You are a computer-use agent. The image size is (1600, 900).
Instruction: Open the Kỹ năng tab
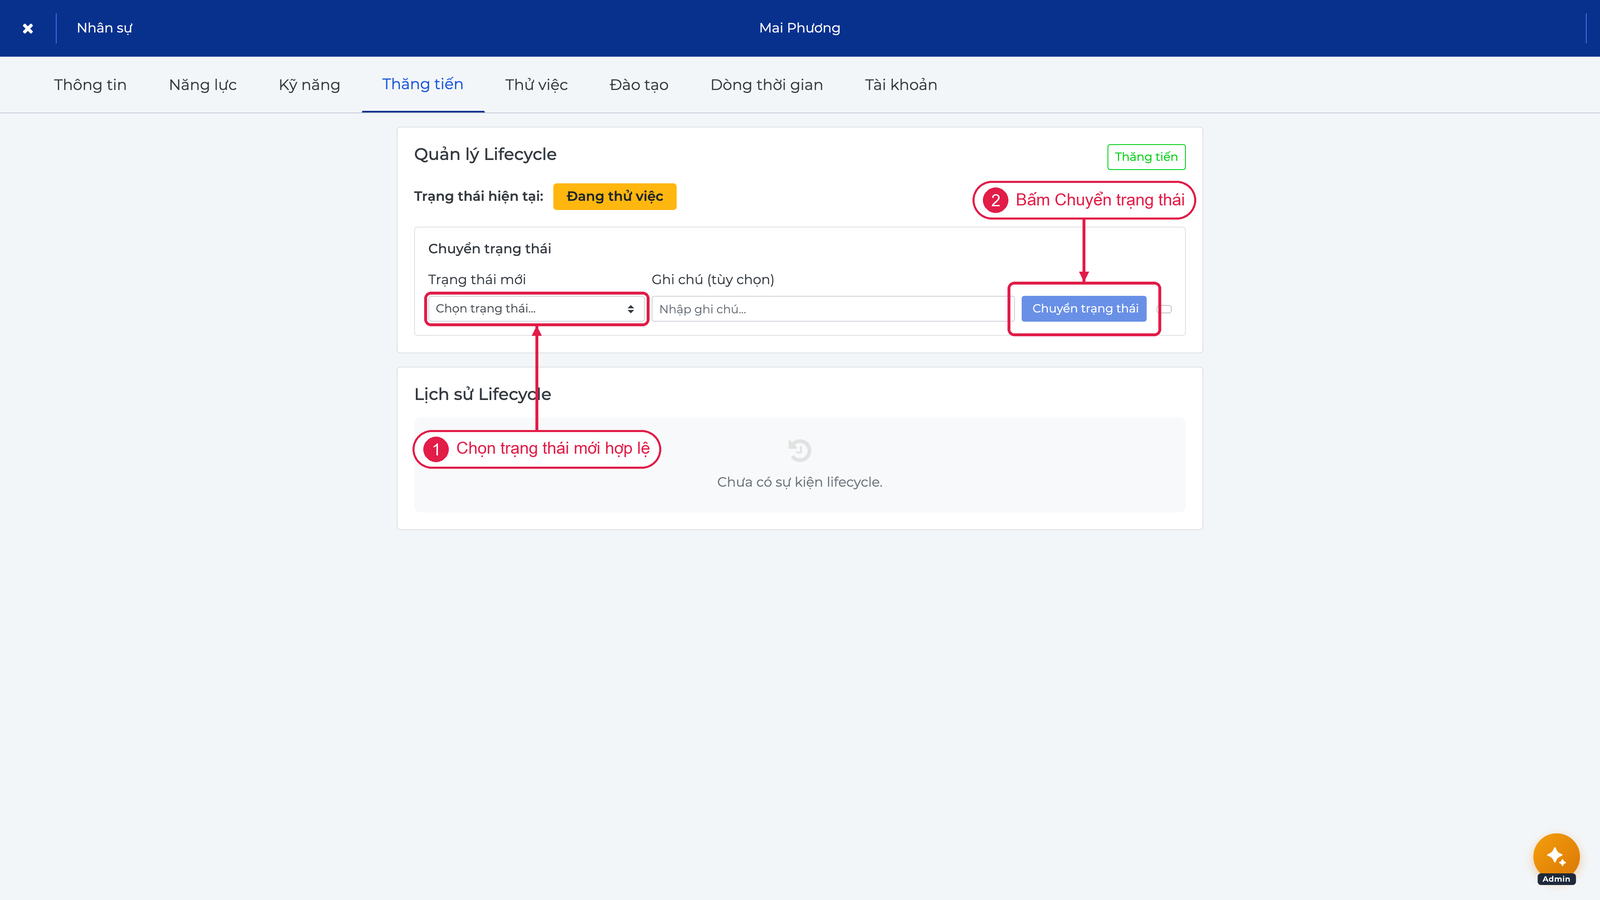pyautogui.click(x=309, y=85)
